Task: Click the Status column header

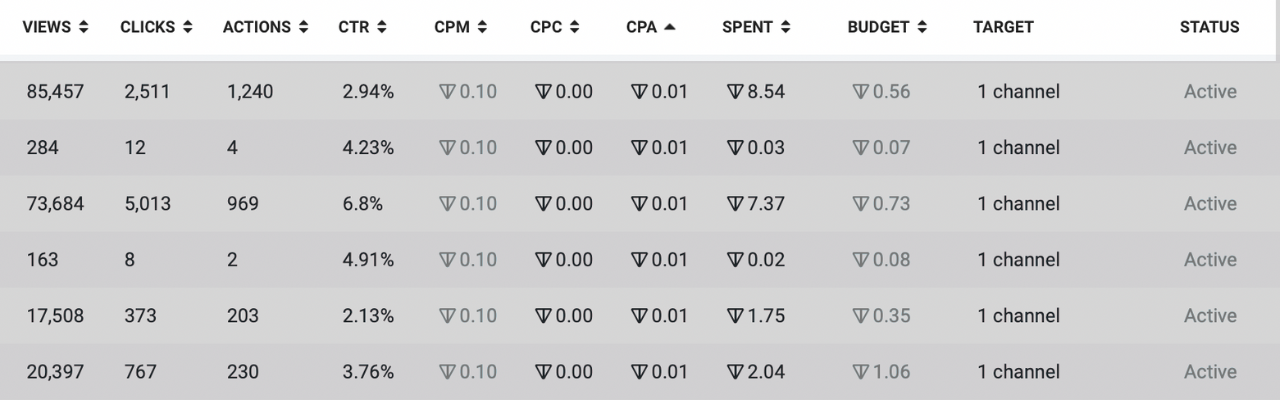Action: tap(1209, 28)
